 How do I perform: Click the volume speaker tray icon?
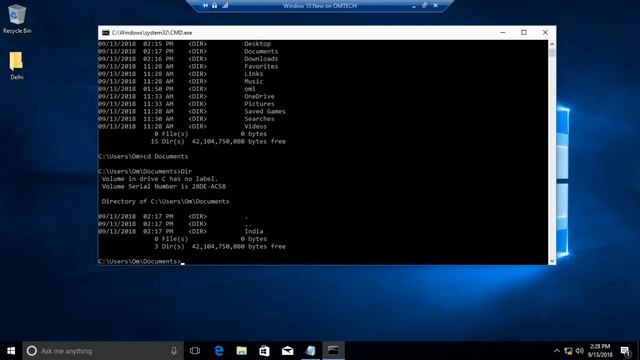tap(580, 351)
